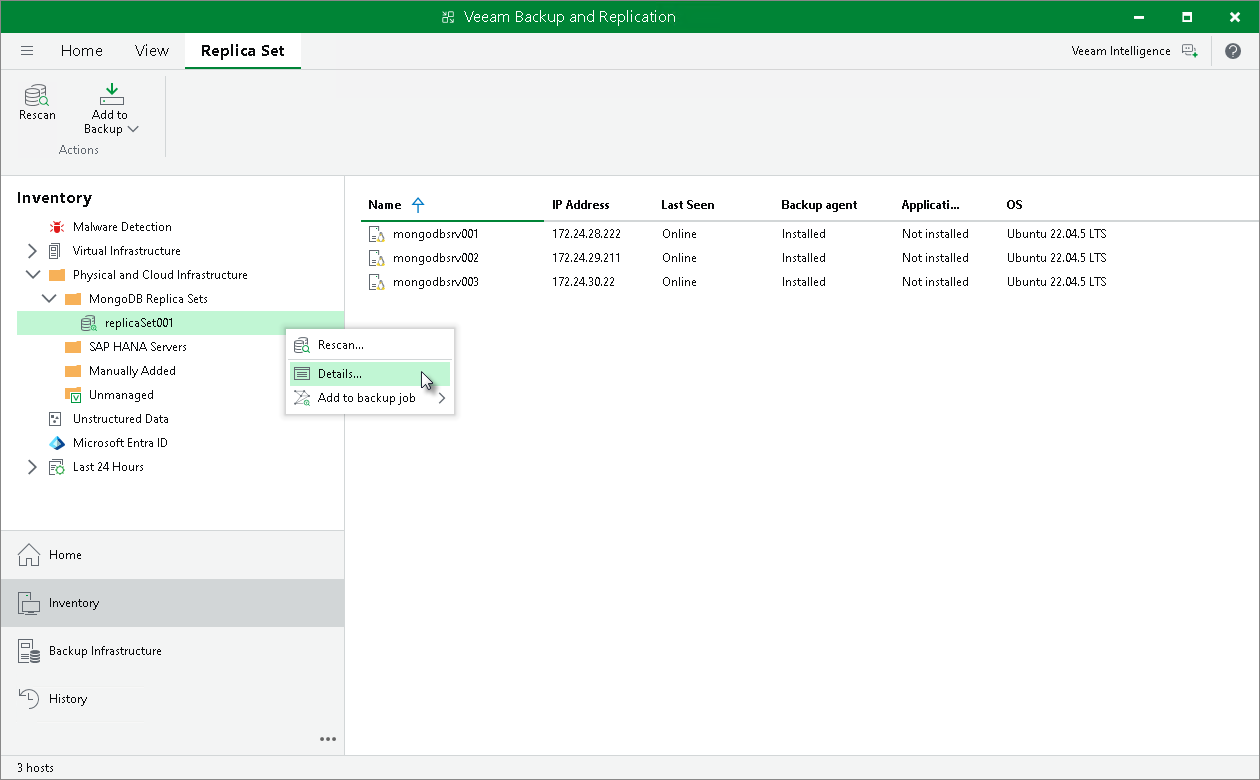Click the Home house icon in navigation
Viewport: 1260px width, 780px height.
[29, 555]
